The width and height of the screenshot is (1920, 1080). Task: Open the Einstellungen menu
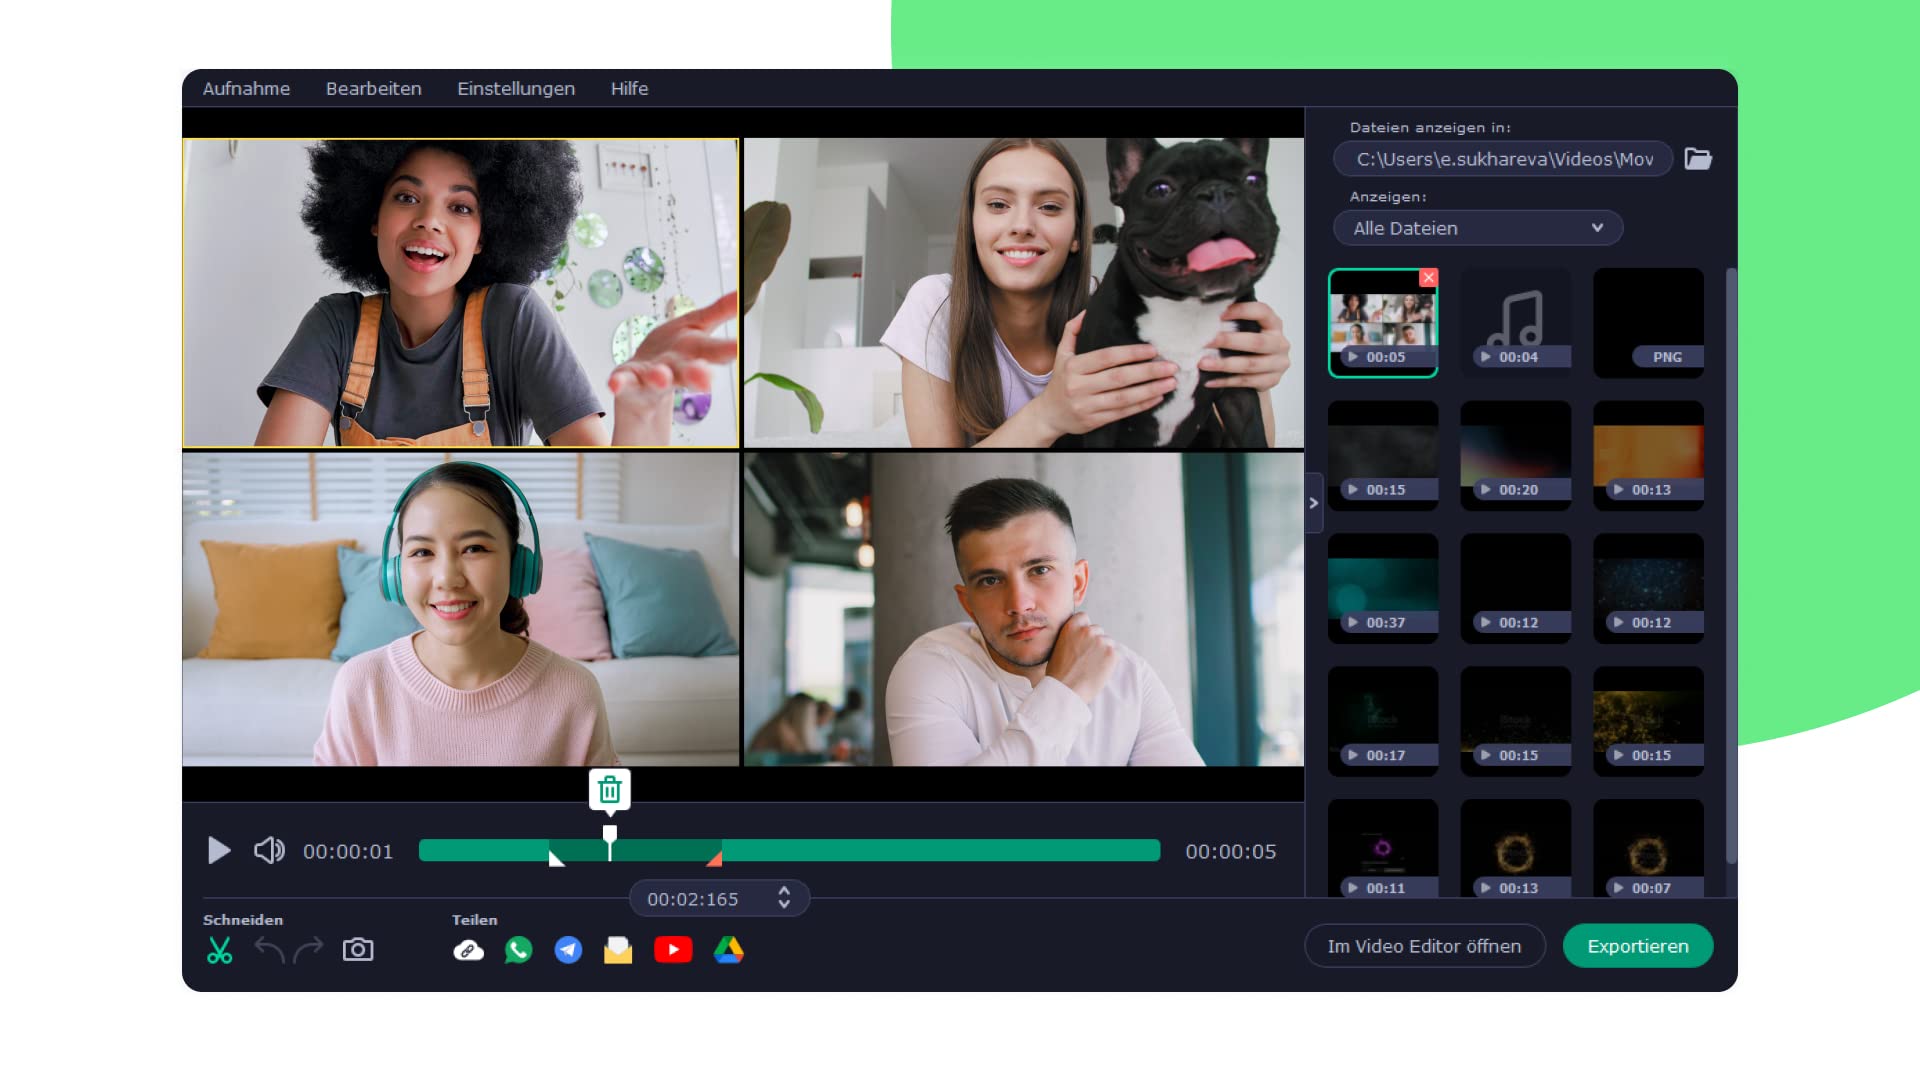coord(516,88)
